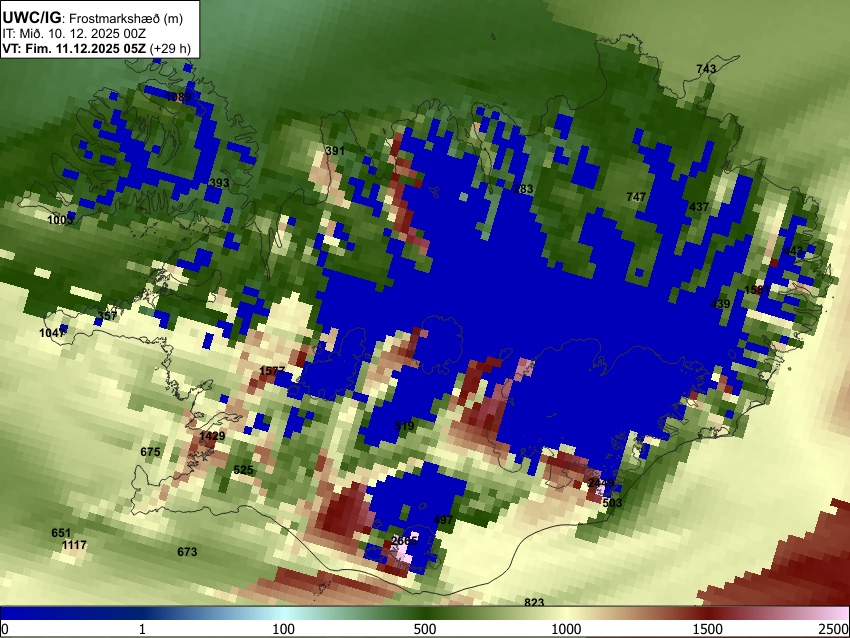Image resolution: width=850 pixels, height=638 pixels.
Task: Click the map value 497
Action: (x=443, y=520)
